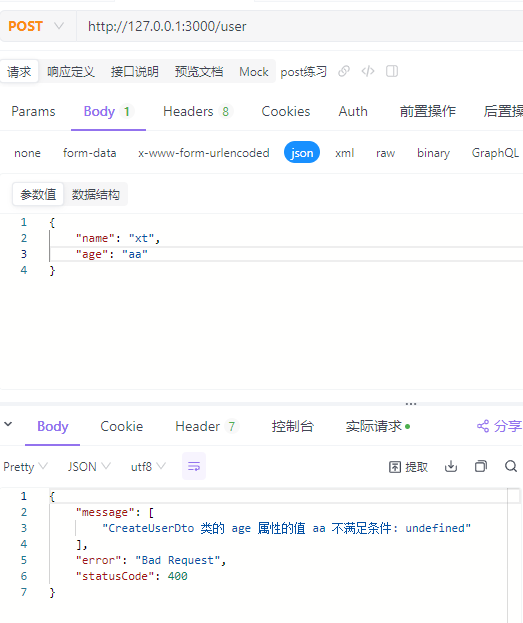The height and width of the screenshot is (623, 523).
Task: Choose the GraphQL body type
Action: [495, 153]
